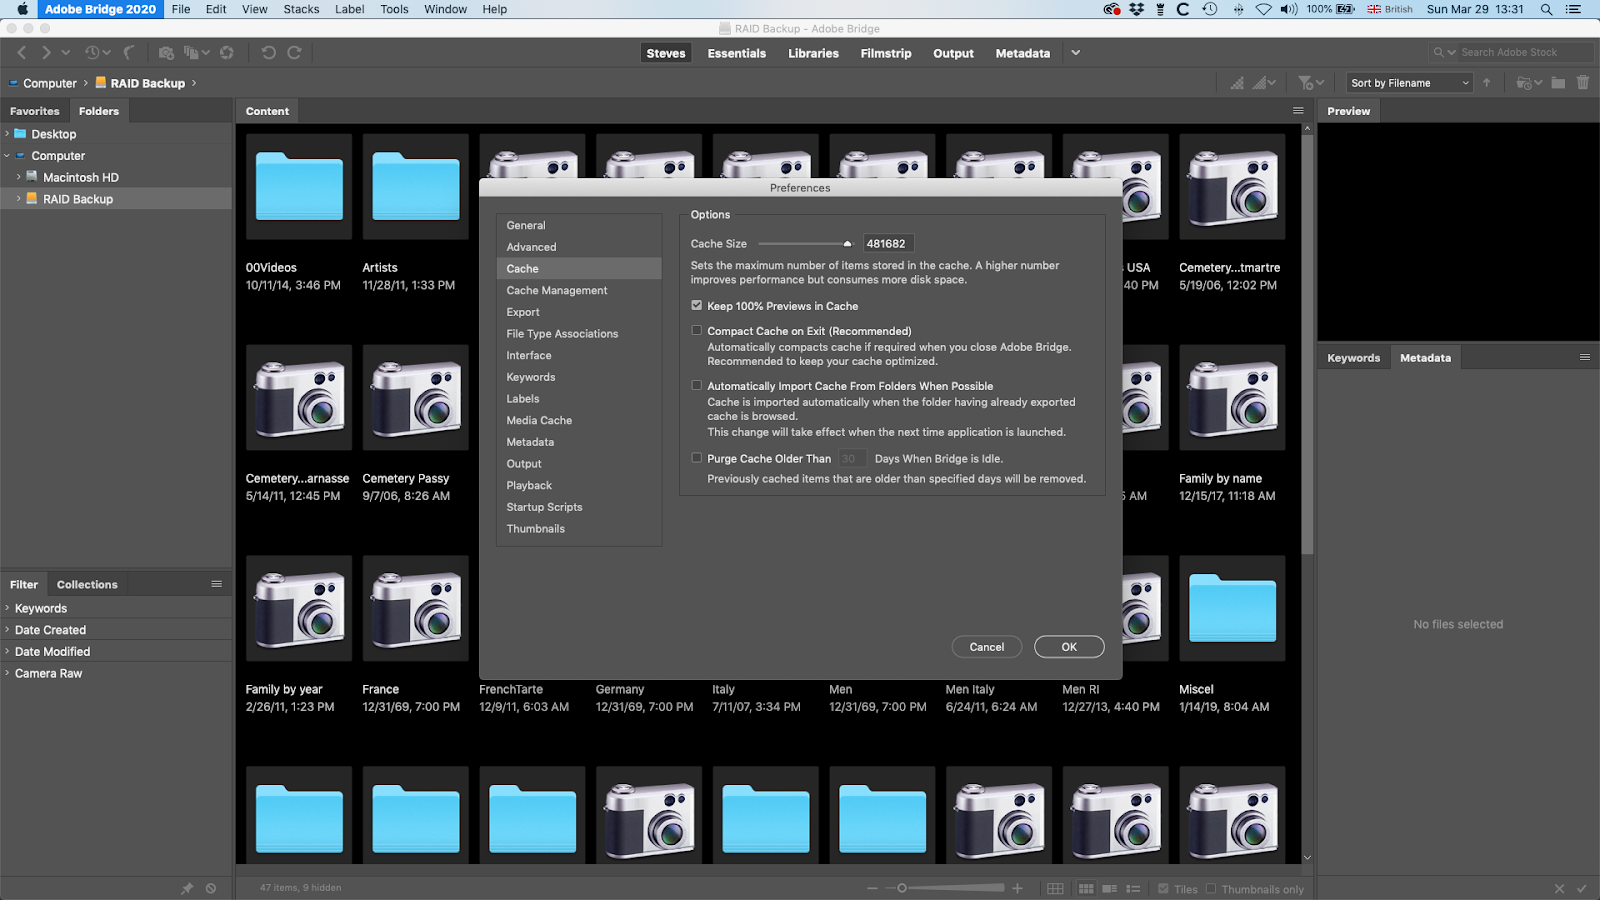Screen dimensions: 1600x900
Task: Click Computer in the path breadcrumb
Action: coord(50,83)
